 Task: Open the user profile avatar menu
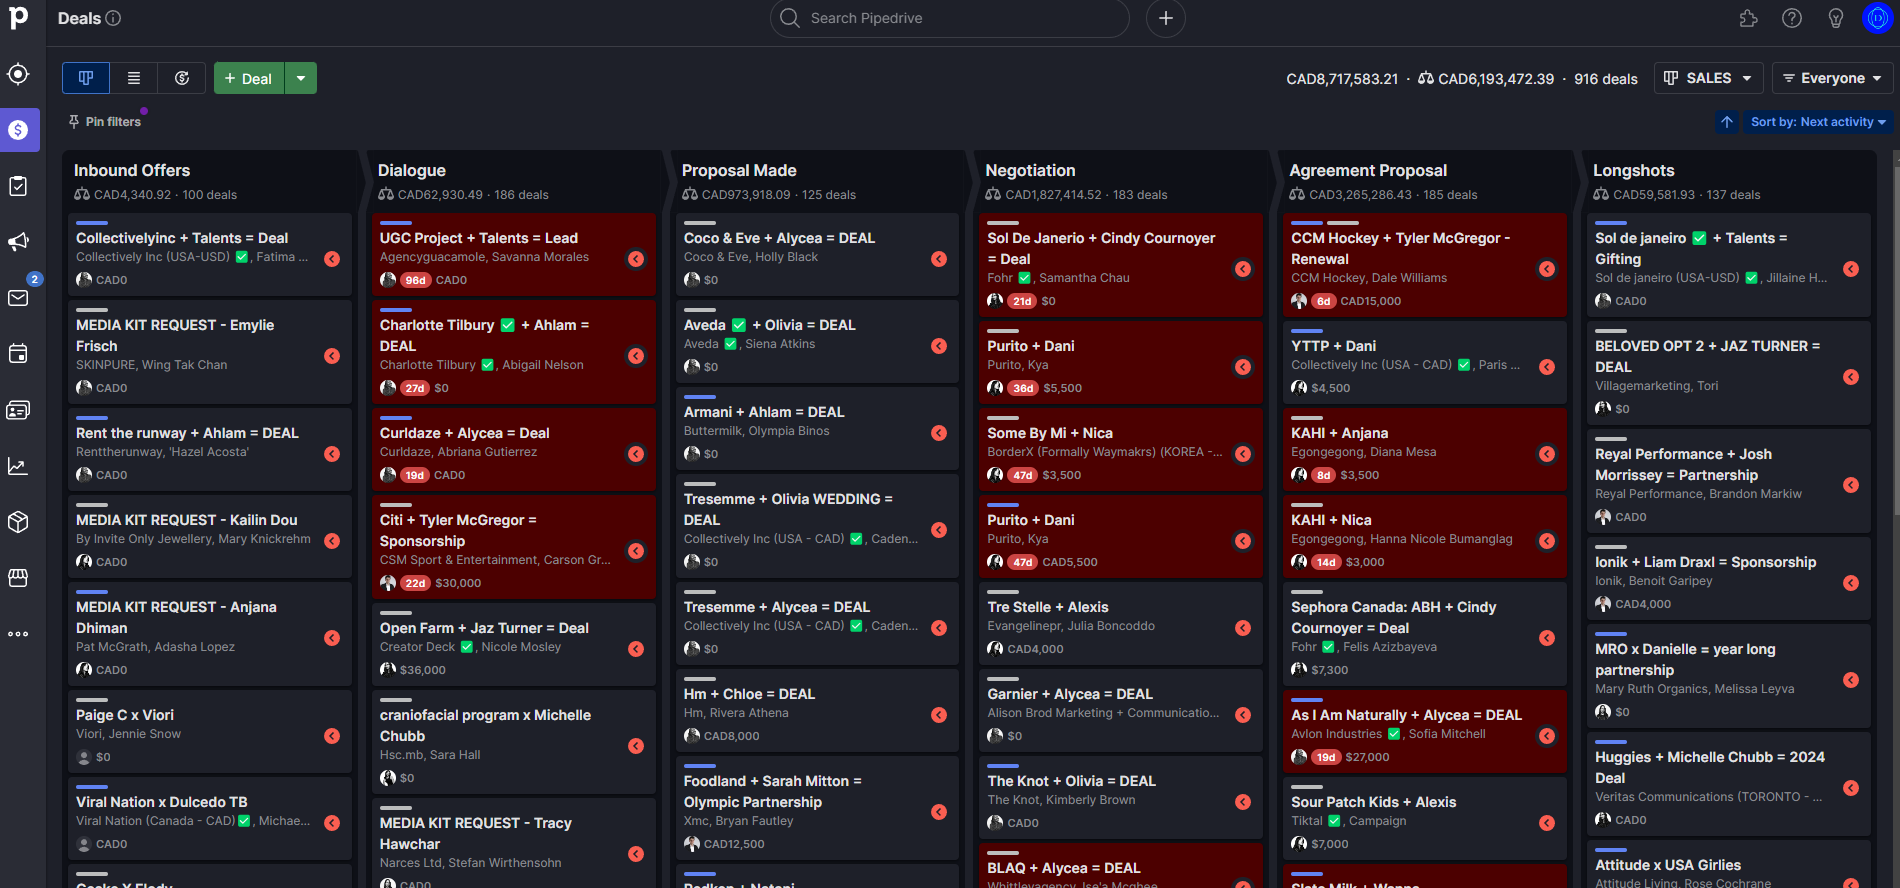pyautogui.click(x=1878, y=18)
